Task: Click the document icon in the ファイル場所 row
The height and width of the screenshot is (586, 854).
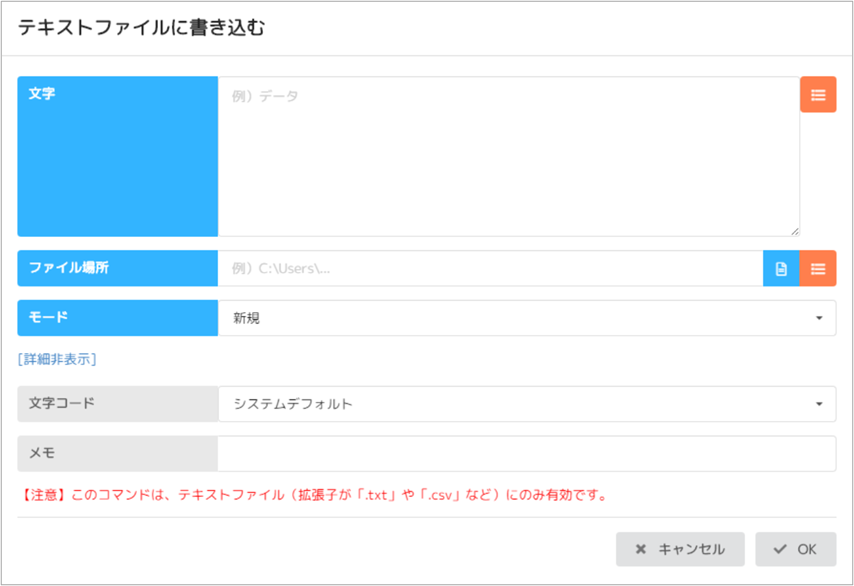Action: point(781,268)
